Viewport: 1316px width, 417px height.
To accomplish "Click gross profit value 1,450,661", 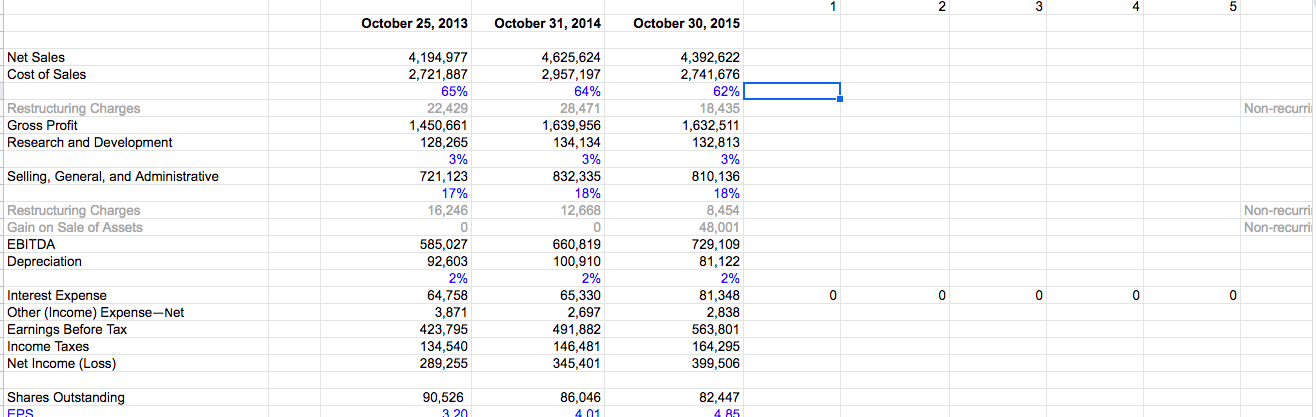I will click(x=438, y=125).
